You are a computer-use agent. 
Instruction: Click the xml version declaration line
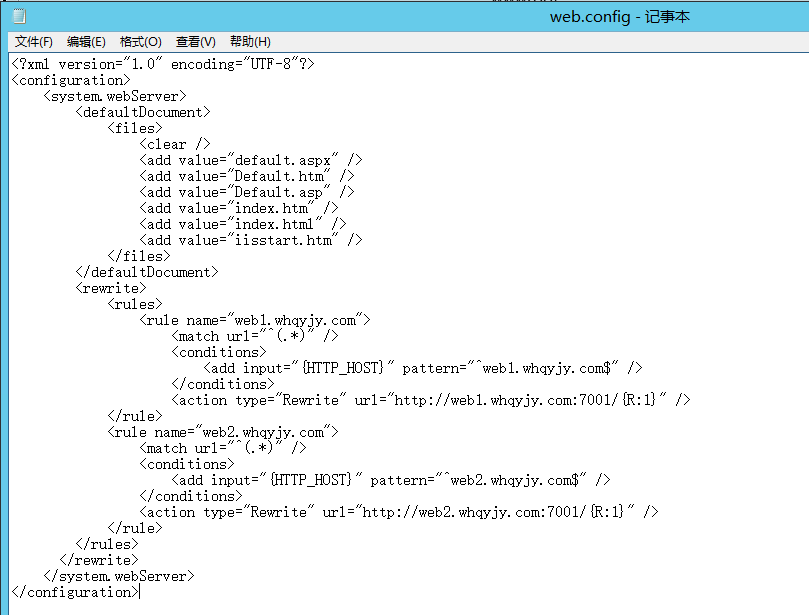click(x=163, y=64)
